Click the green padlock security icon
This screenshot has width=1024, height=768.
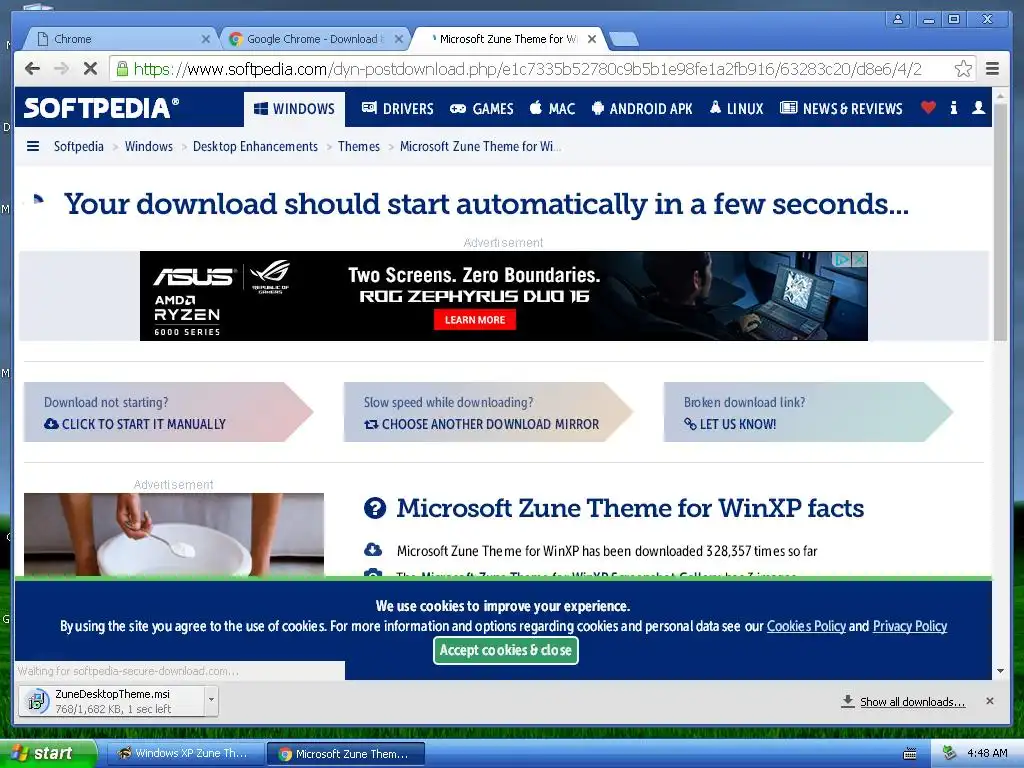pos(122,69)
